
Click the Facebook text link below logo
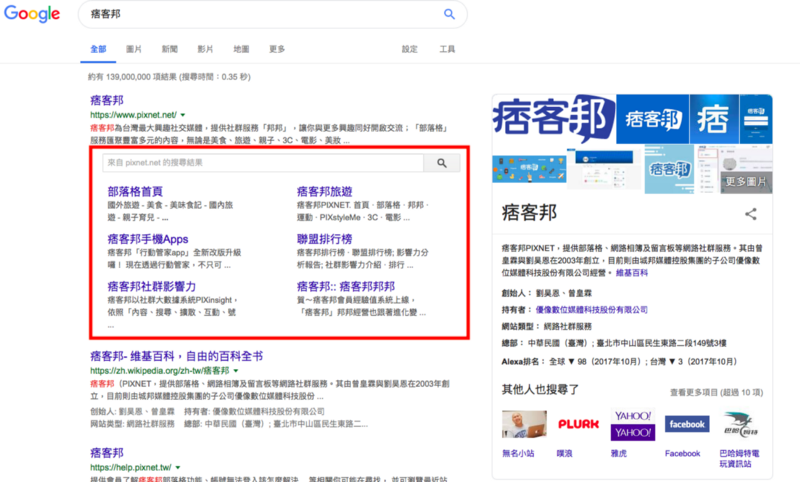coord(683,453)
